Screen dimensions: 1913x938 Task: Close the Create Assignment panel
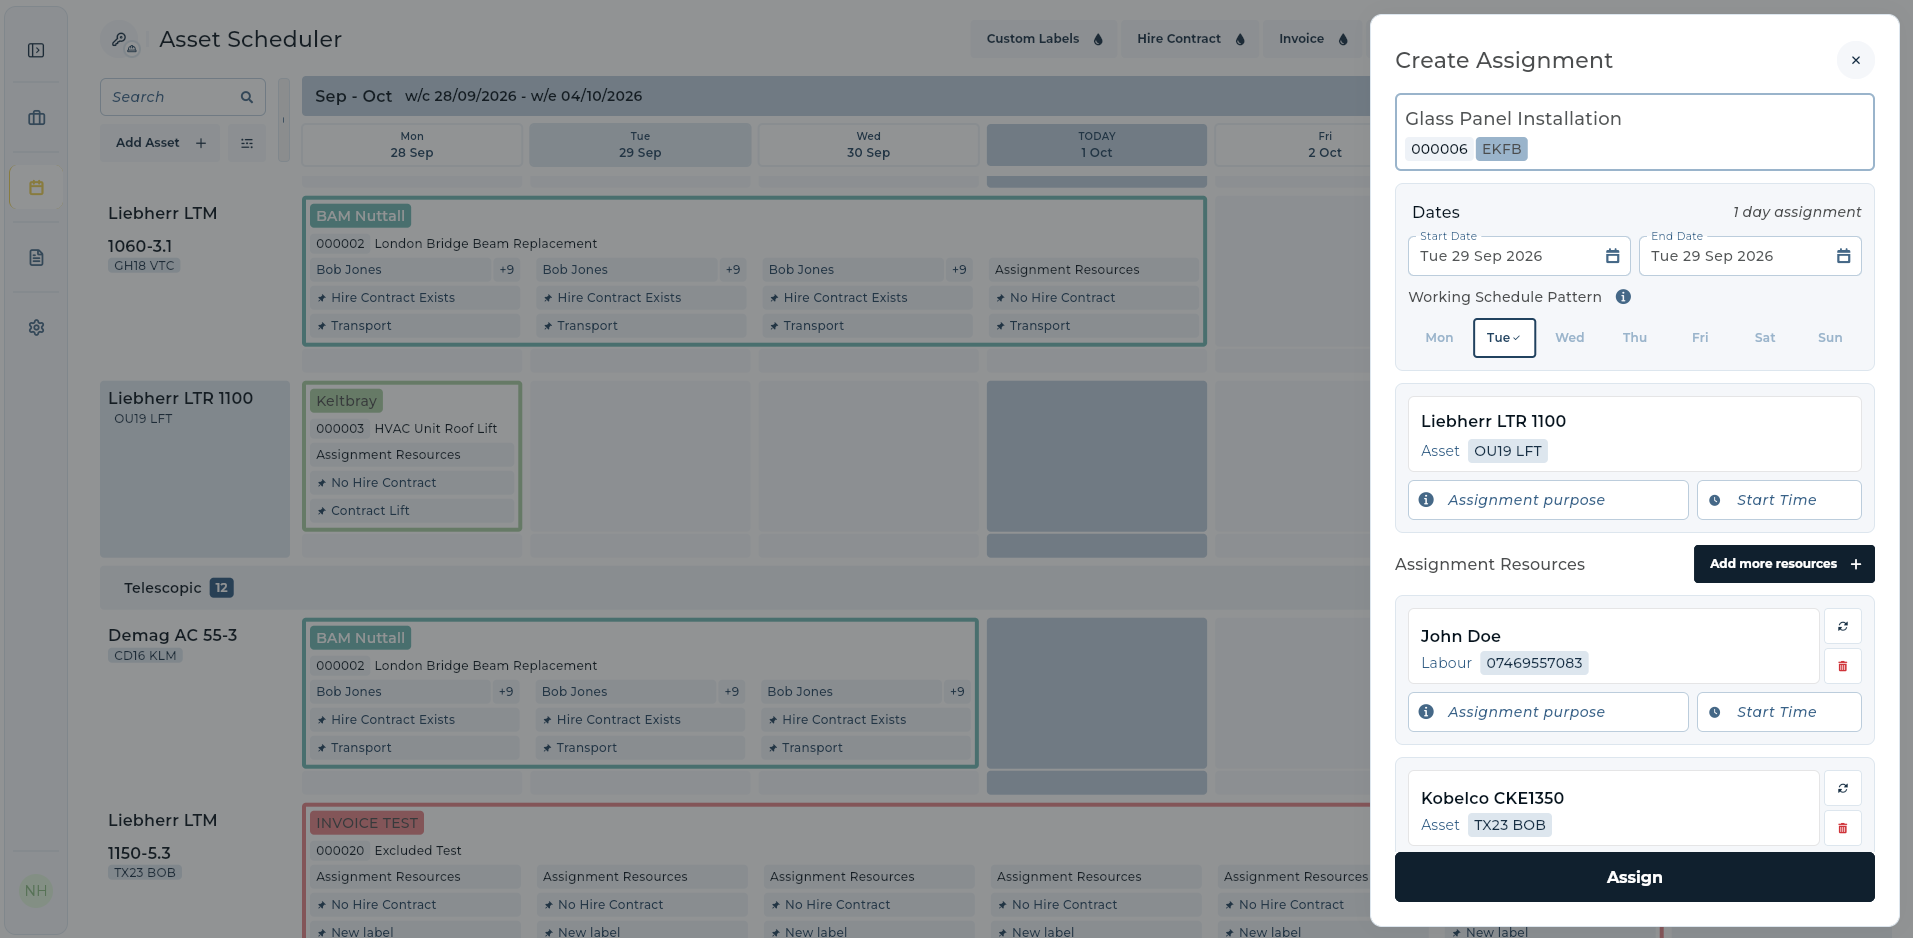[x=1855, y=60]
